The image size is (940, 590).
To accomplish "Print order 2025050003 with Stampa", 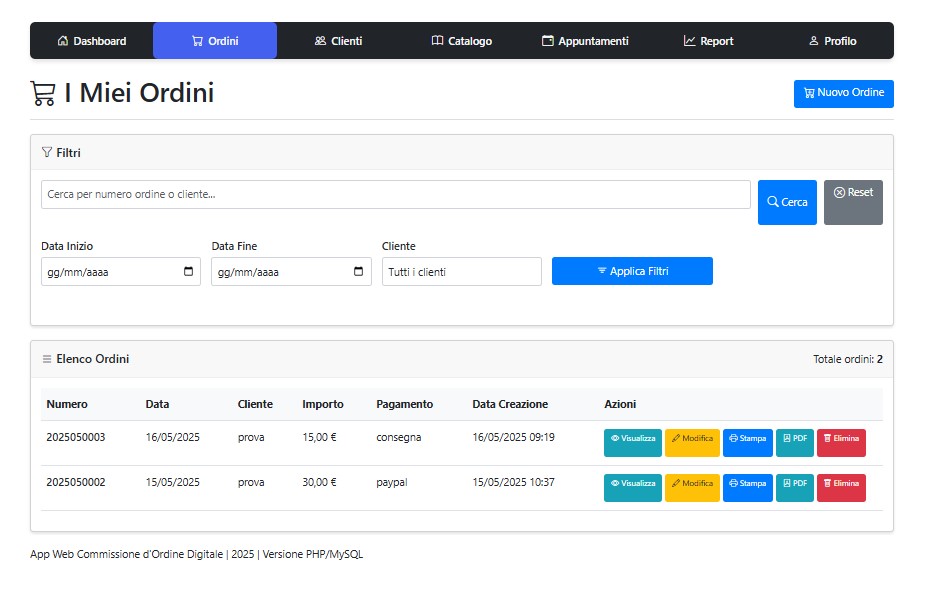I will (x=747, y=439).
